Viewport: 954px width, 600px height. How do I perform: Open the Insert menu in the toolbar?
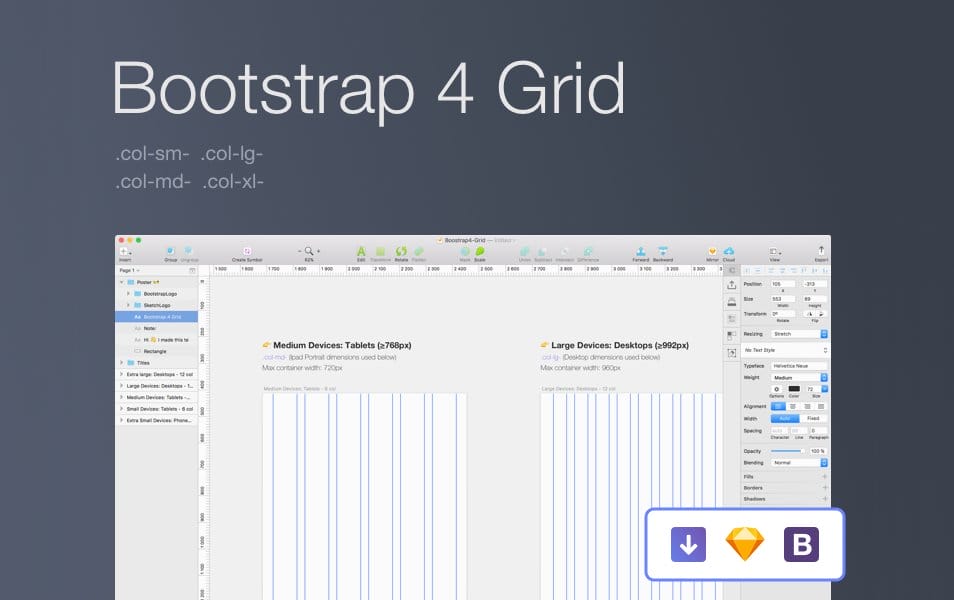pos(127,251)
